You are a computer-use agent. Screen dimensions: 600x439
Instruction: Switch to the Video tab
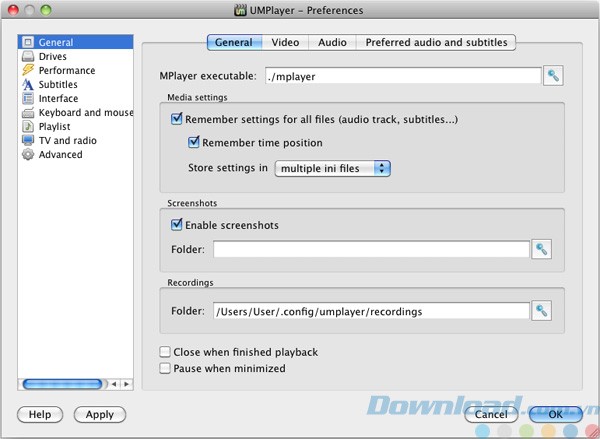coord(285,43)
